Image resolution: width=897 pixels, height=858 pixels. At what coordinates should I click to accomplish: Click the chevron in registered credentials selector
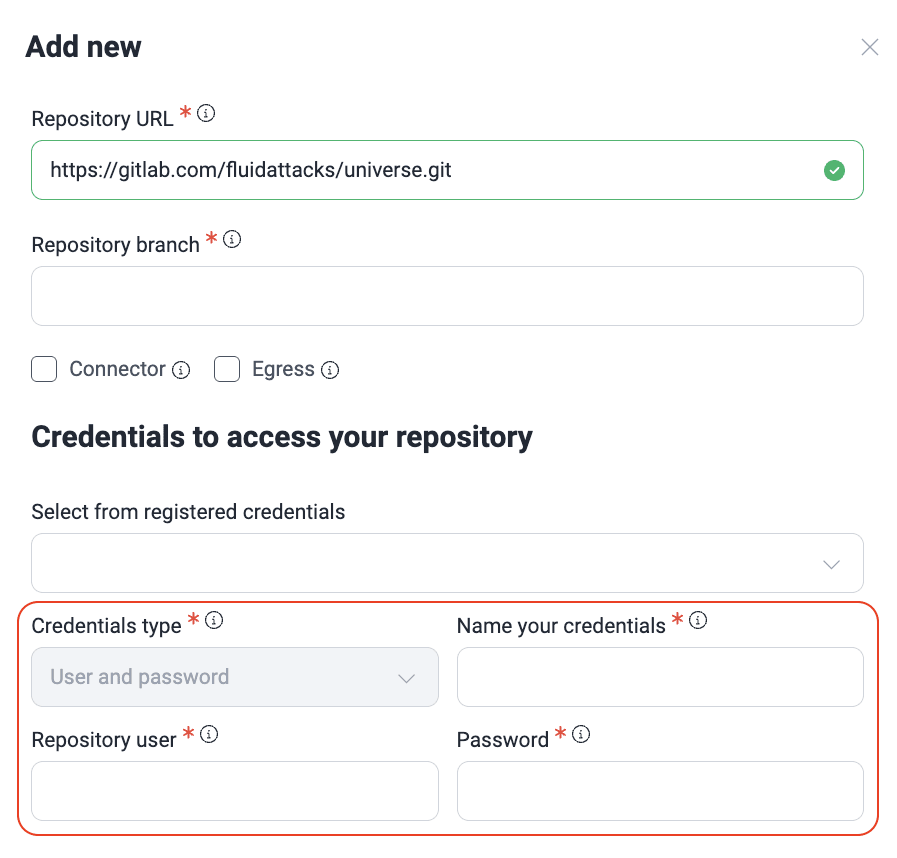click(x=831, y=564)
